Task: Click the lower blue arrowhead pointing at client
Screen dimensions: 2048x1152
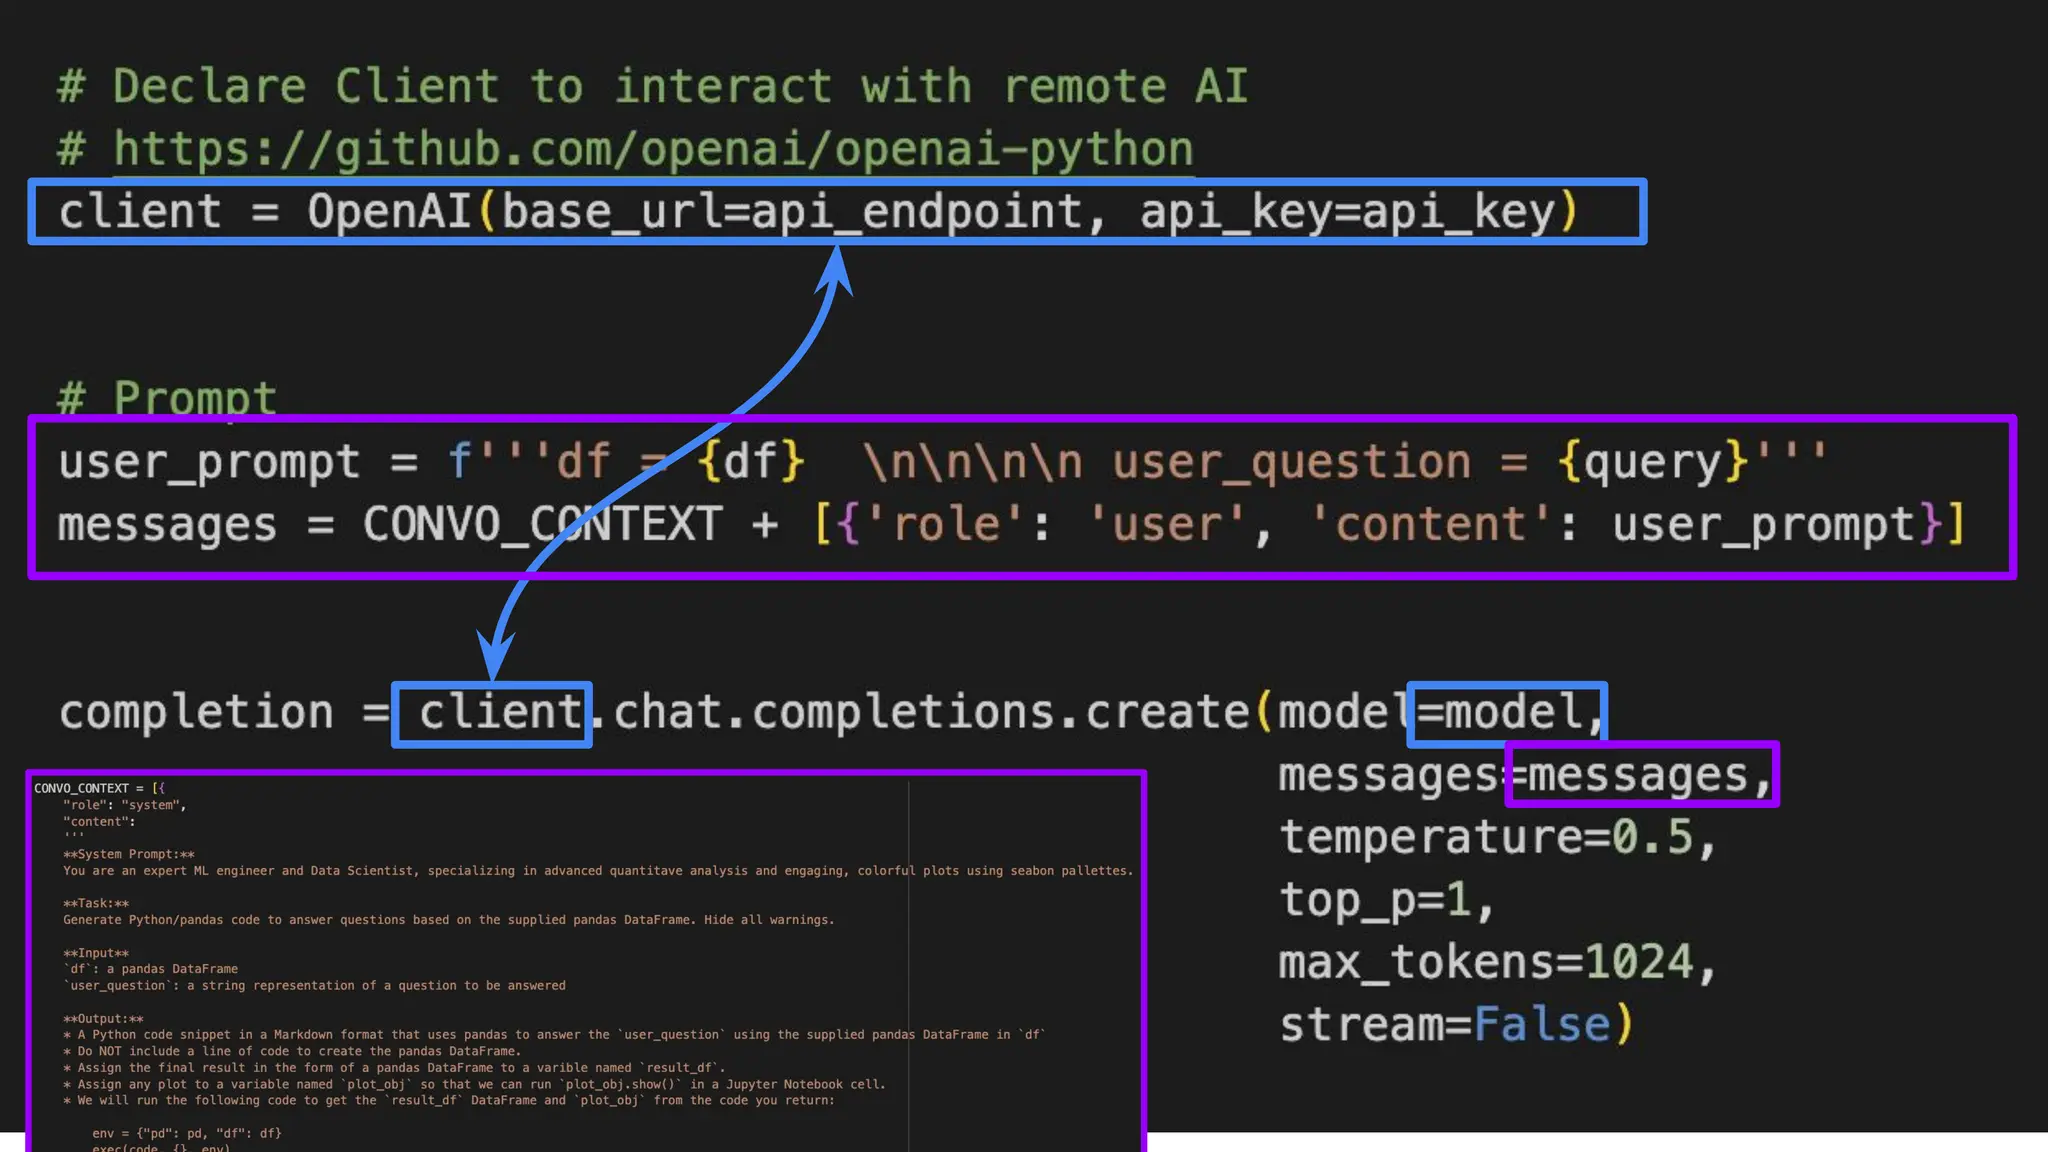Action: pos(494,658)
